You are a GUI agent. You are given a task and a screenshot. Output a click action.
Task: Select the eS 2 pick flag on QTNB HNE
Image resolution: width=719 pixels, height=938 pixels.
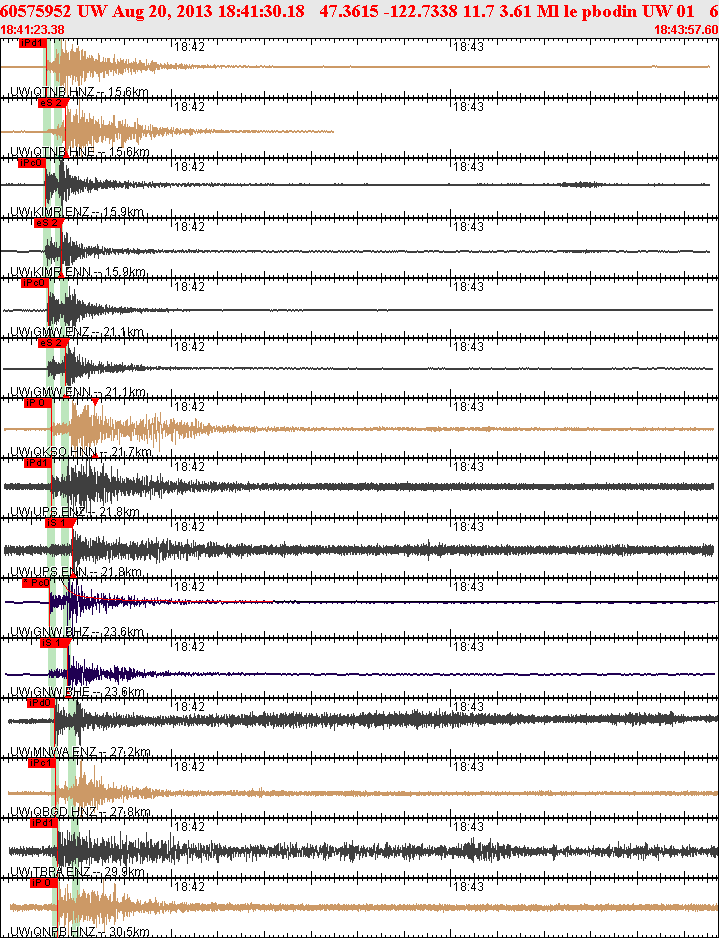[x=51, y=103]
